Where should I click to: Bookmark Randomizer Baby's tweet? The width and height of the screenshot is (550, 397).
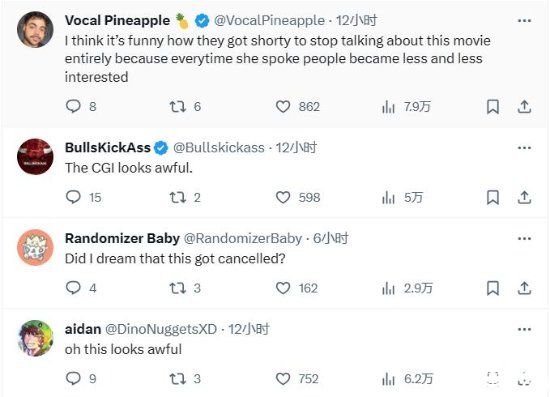(493, 288)
